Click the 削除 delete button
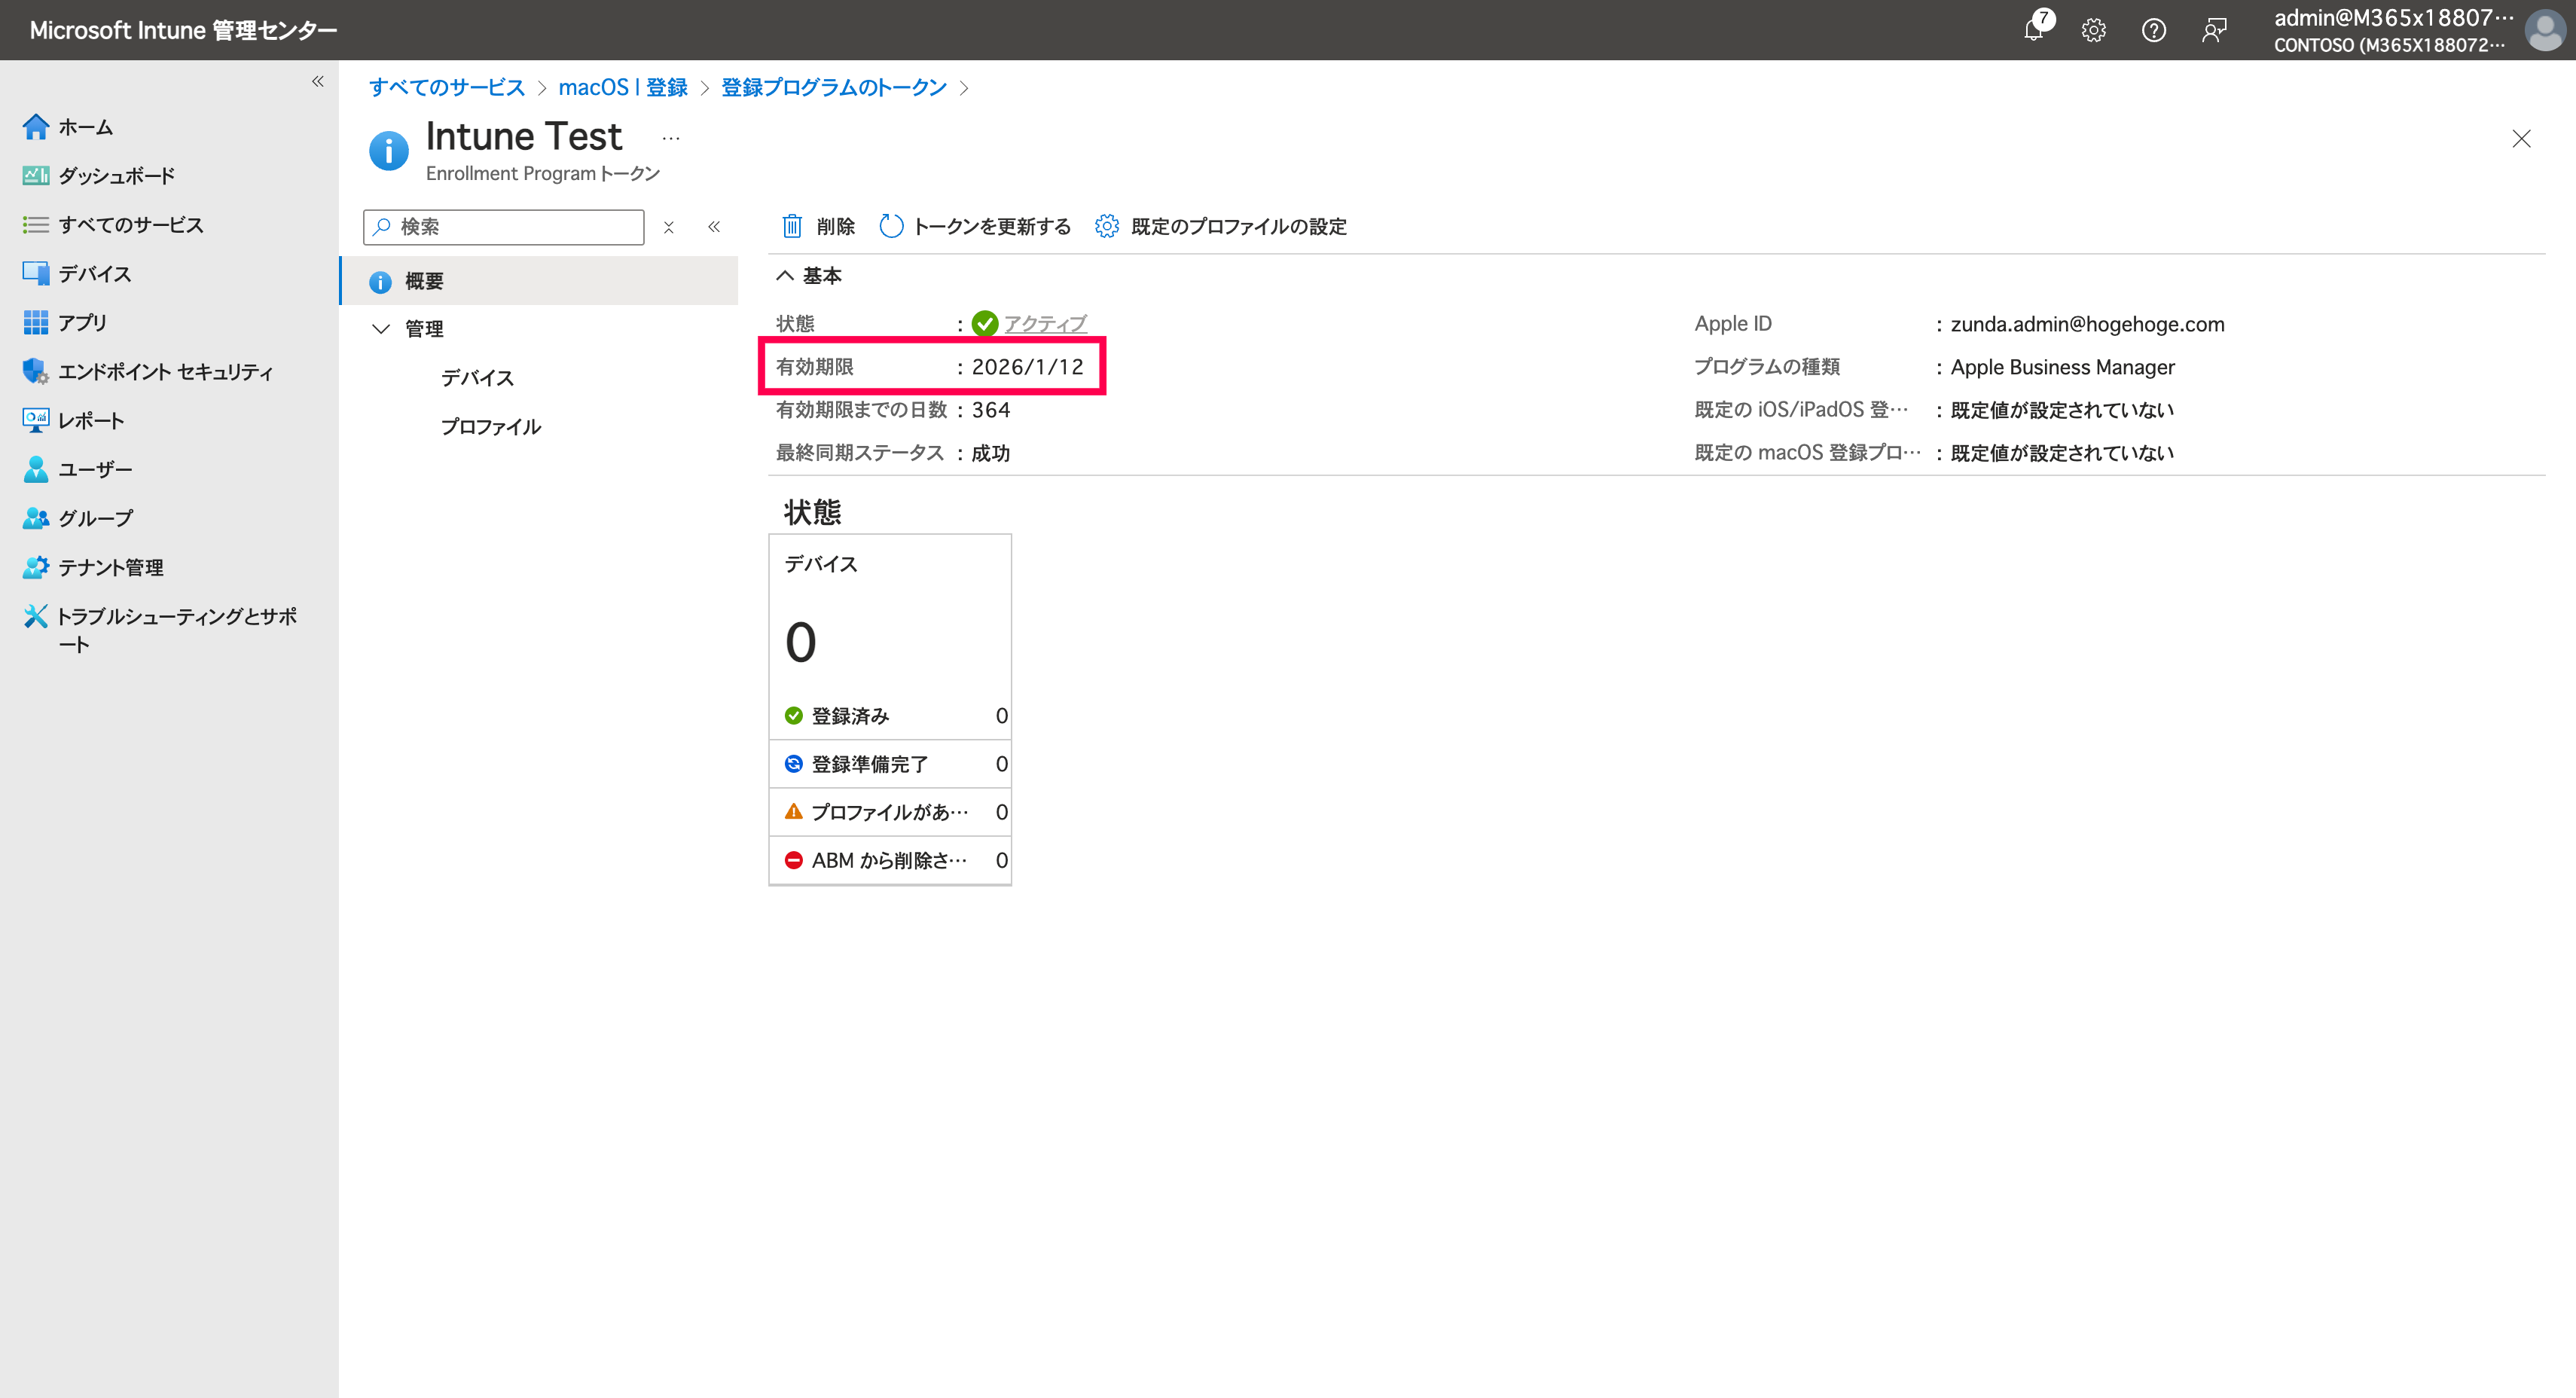The height and width of the screenshot is (1398, 2576). tap(818, 227)
